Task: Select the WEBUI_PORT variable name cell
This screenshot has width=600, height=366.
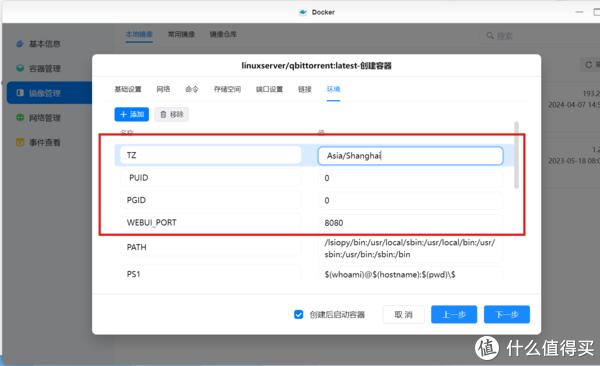Action: pos(210,222)
